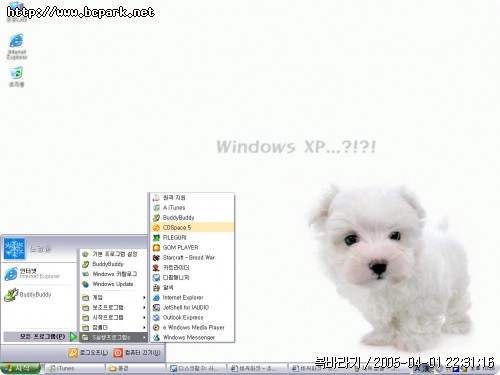Select the Internet Explorer desktop icon
This screenshot has width=500, height=375.
coord(17,47)
